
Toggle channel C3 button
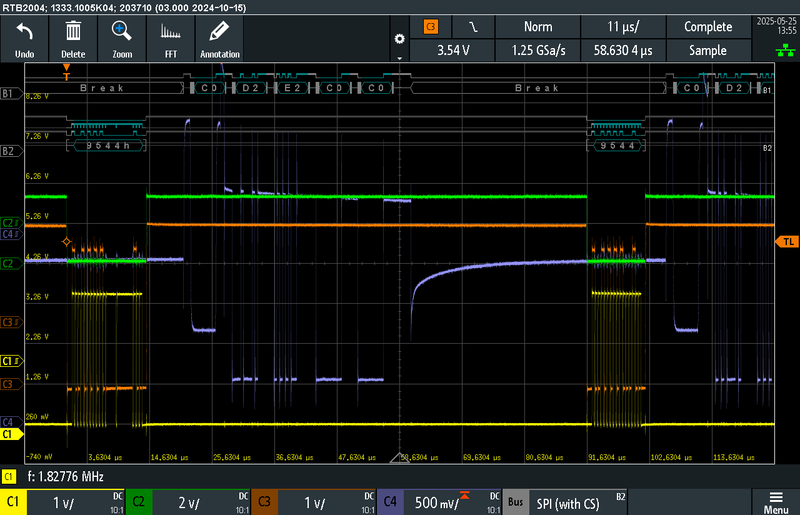264,502
